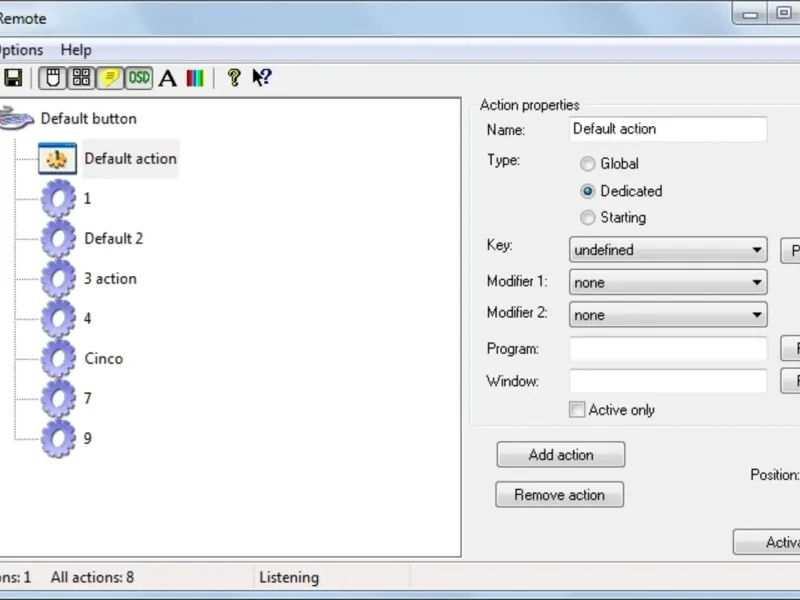Click the partially visible Activate button
This screenshot has height=600, width=800.
point(767,542)
